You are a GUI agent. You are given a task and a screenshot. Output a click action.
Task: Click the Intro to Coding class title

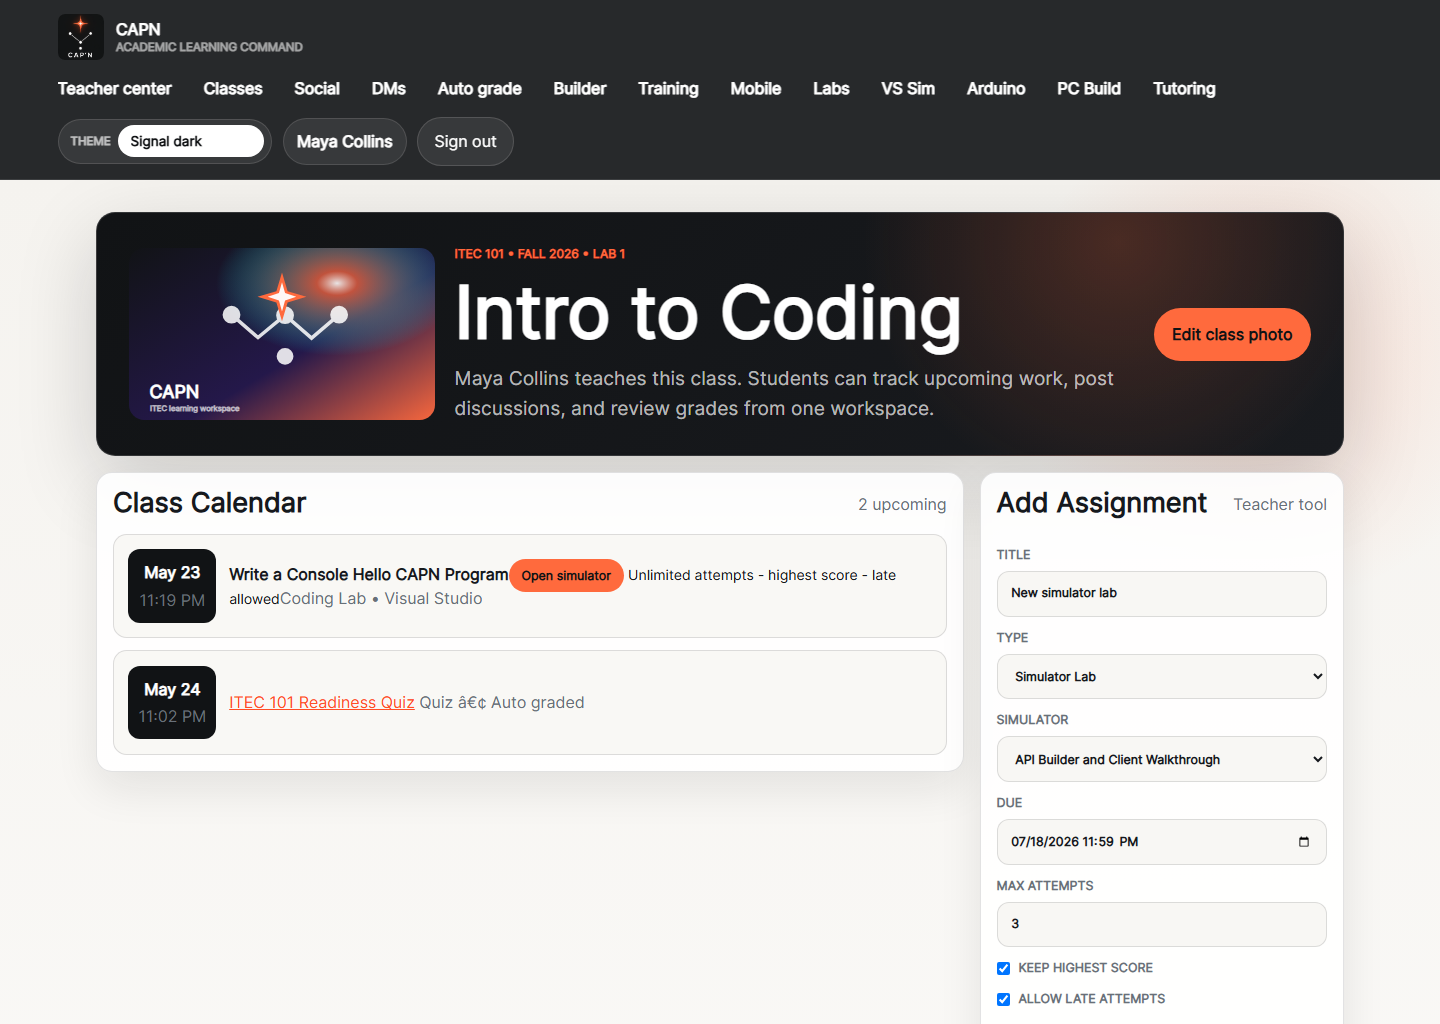click(708, 314)
